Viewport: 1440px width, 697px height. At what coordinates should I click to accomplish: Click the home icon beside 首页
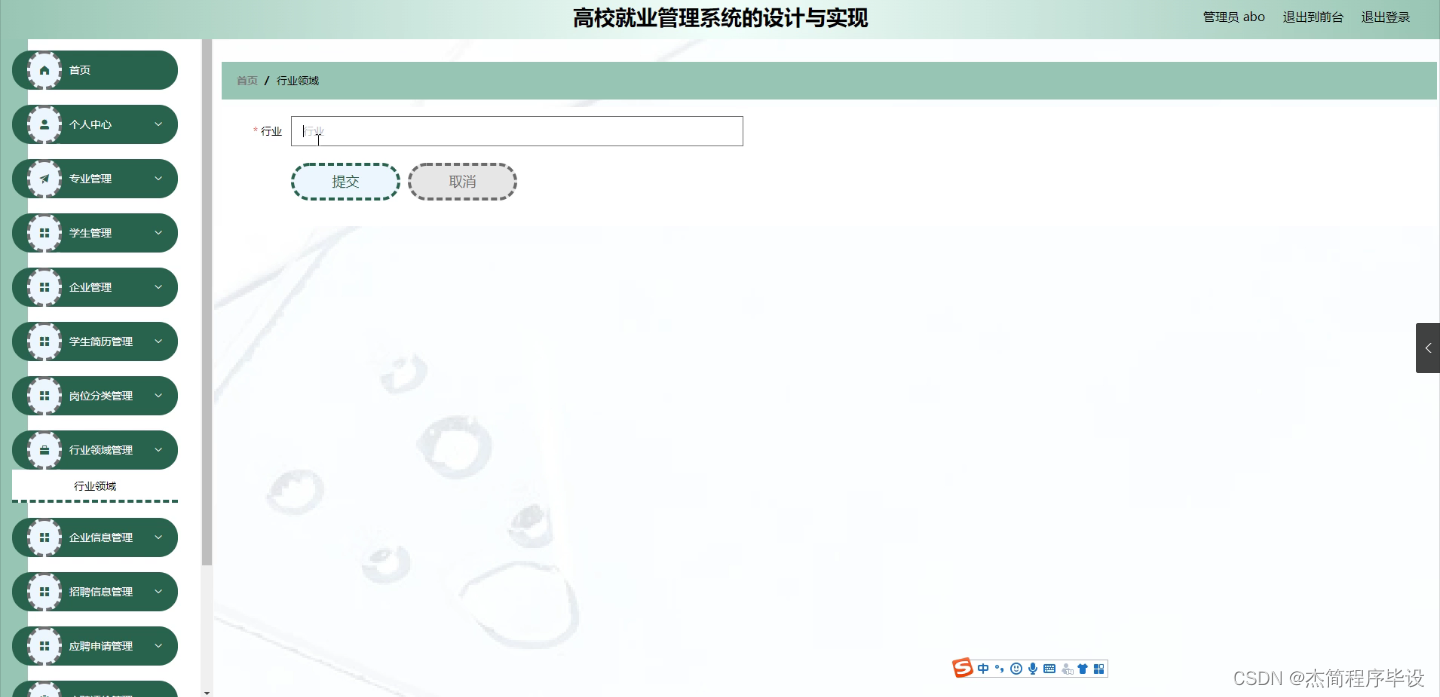click(x=43, y=69)
